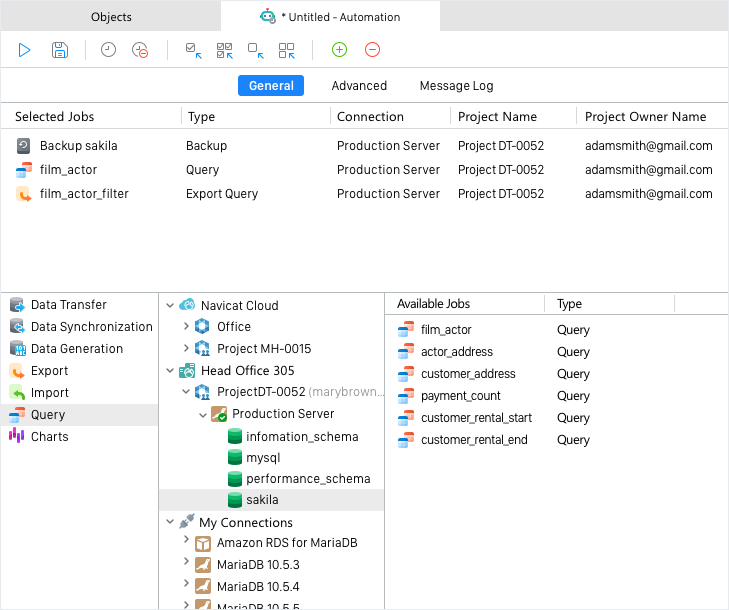Click the deselect all jobs icon
Screen dimensions: 729x610
pyautogui.click(x=287, y=50)
